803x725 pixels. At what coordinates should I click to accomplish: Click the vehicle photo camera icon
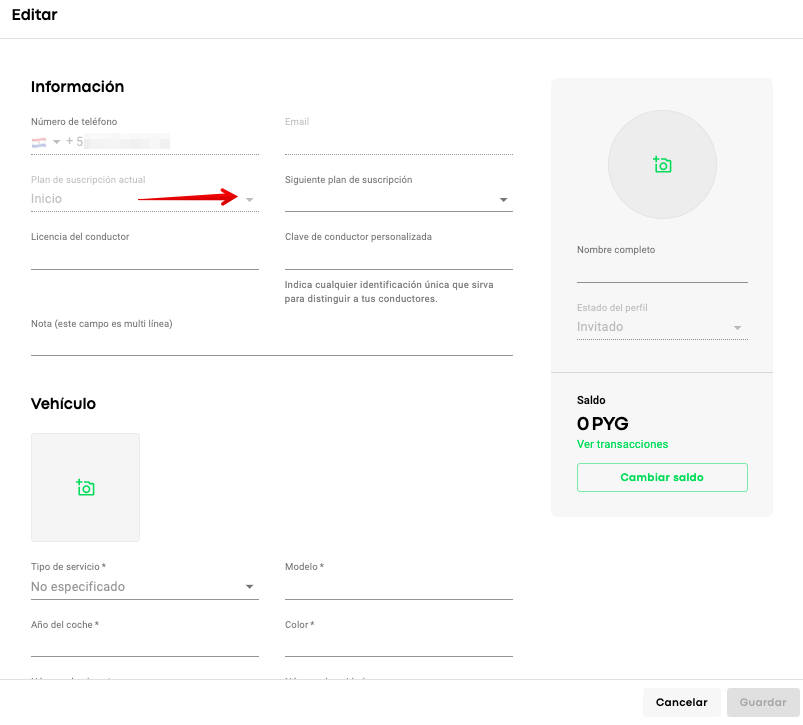tap(86, 488)
